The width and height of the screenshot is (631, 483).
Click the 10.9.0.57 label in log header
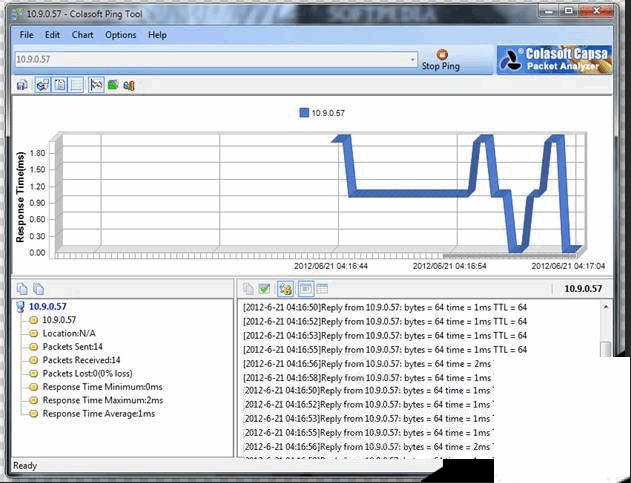[583, 289]
